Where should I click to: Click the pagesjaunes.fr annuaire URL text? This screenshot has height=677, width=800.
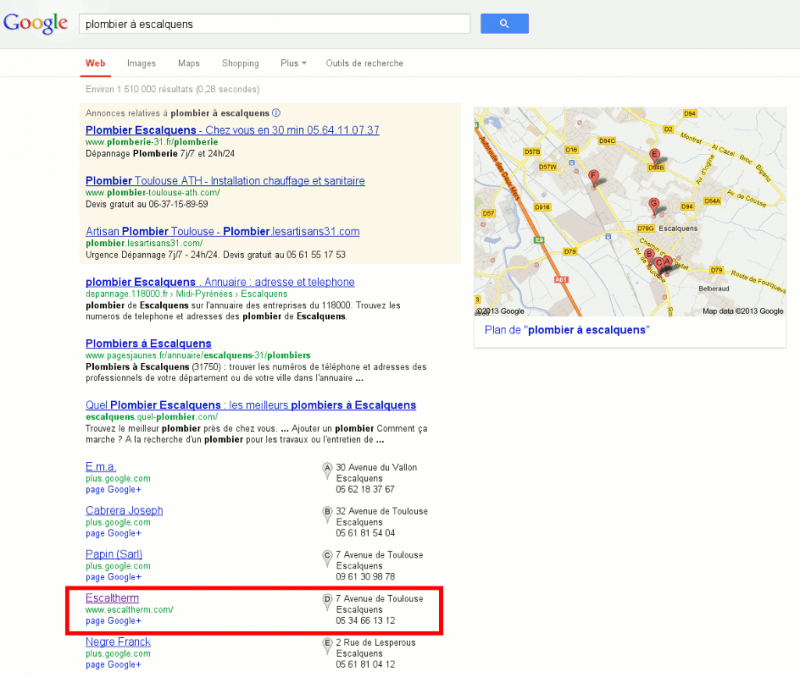pos(198,355)
